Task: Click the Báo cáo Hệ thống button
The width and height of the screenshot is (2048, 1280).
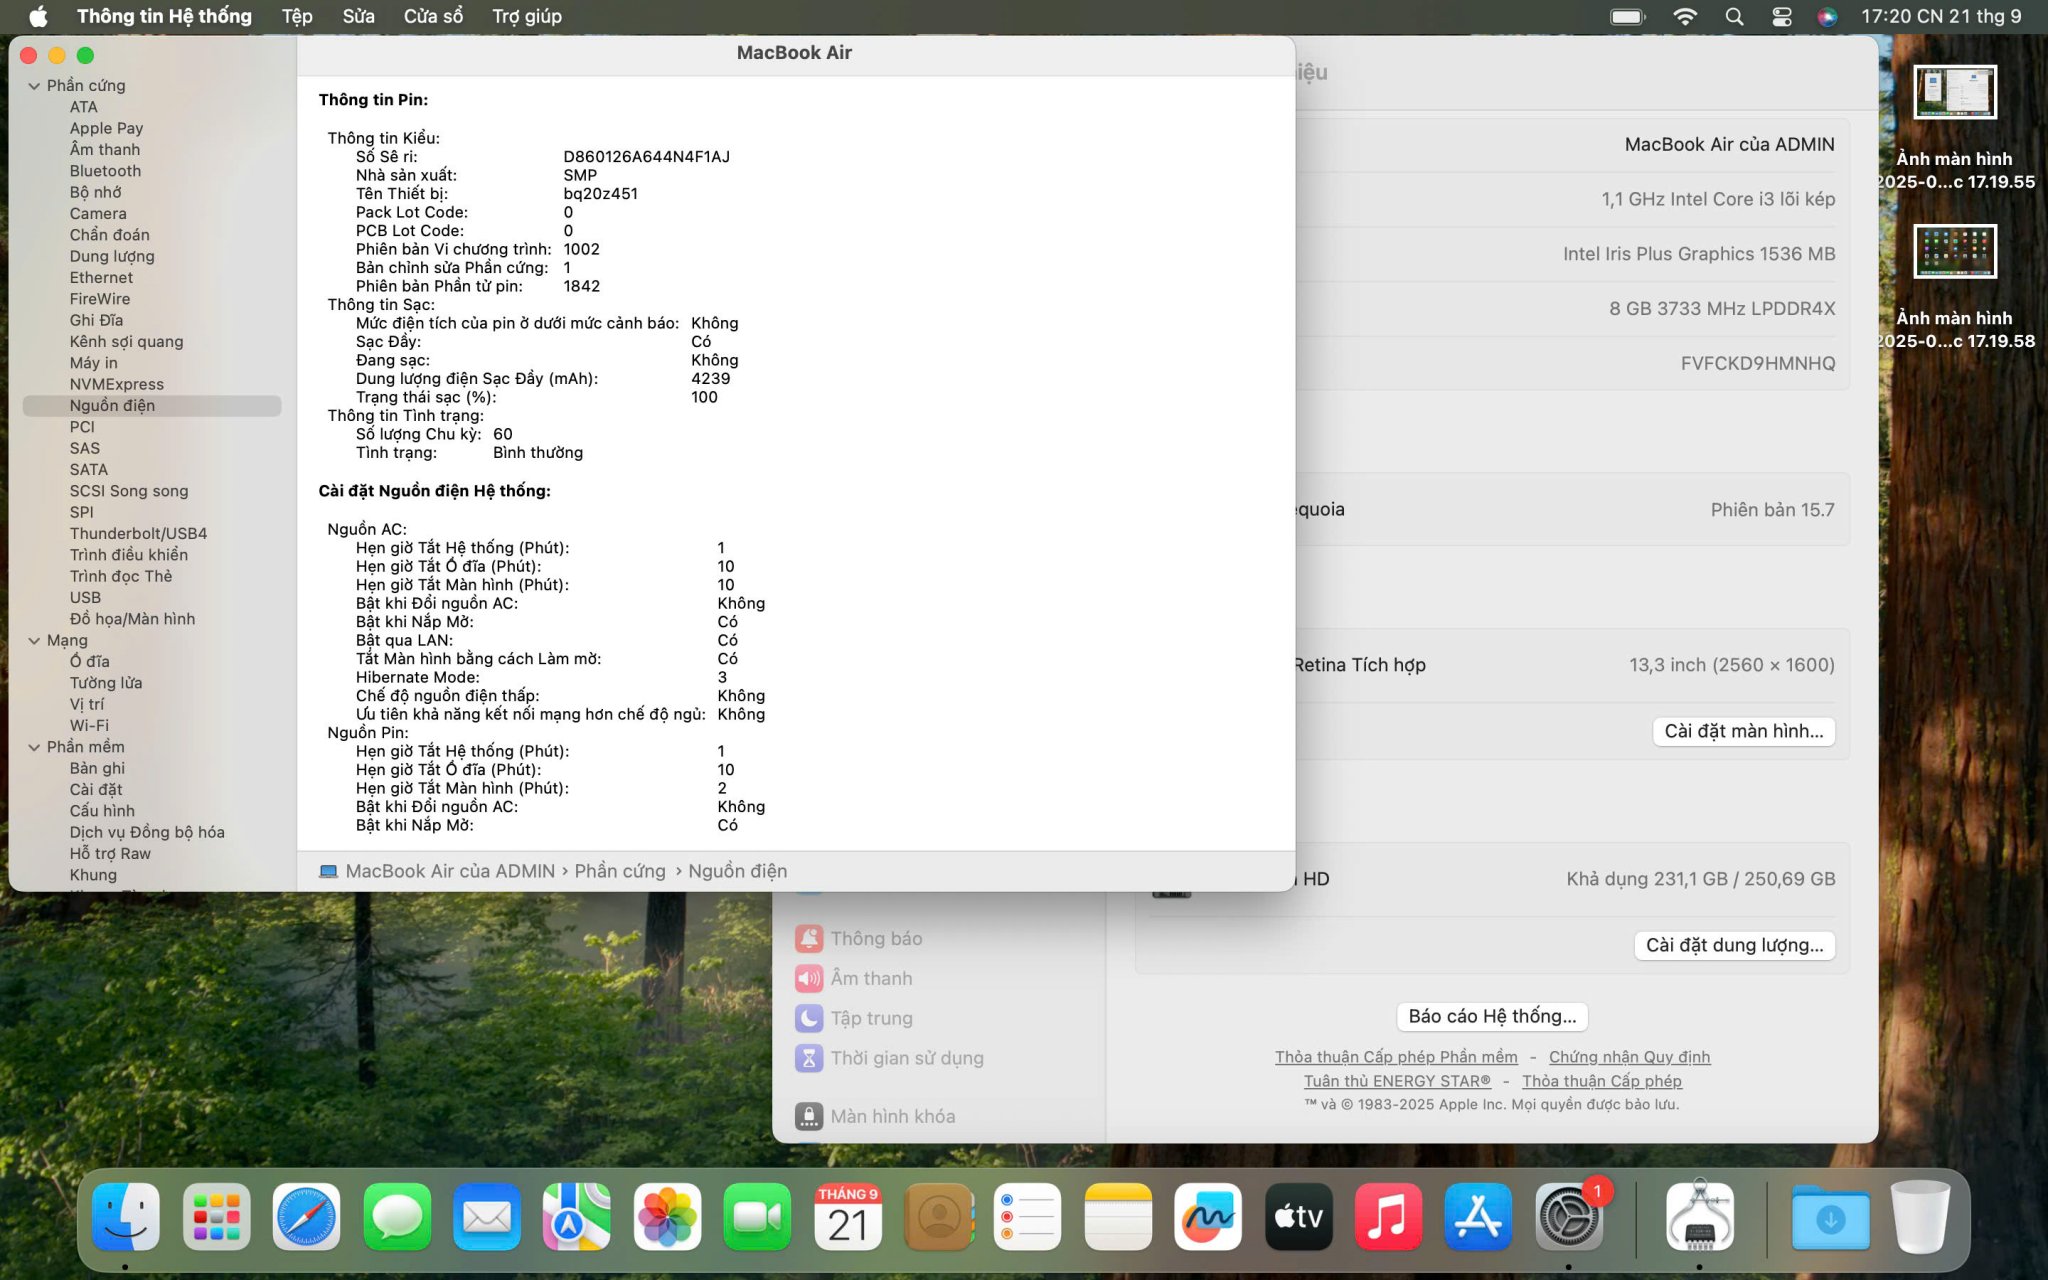Action: pos(1491,1016)
